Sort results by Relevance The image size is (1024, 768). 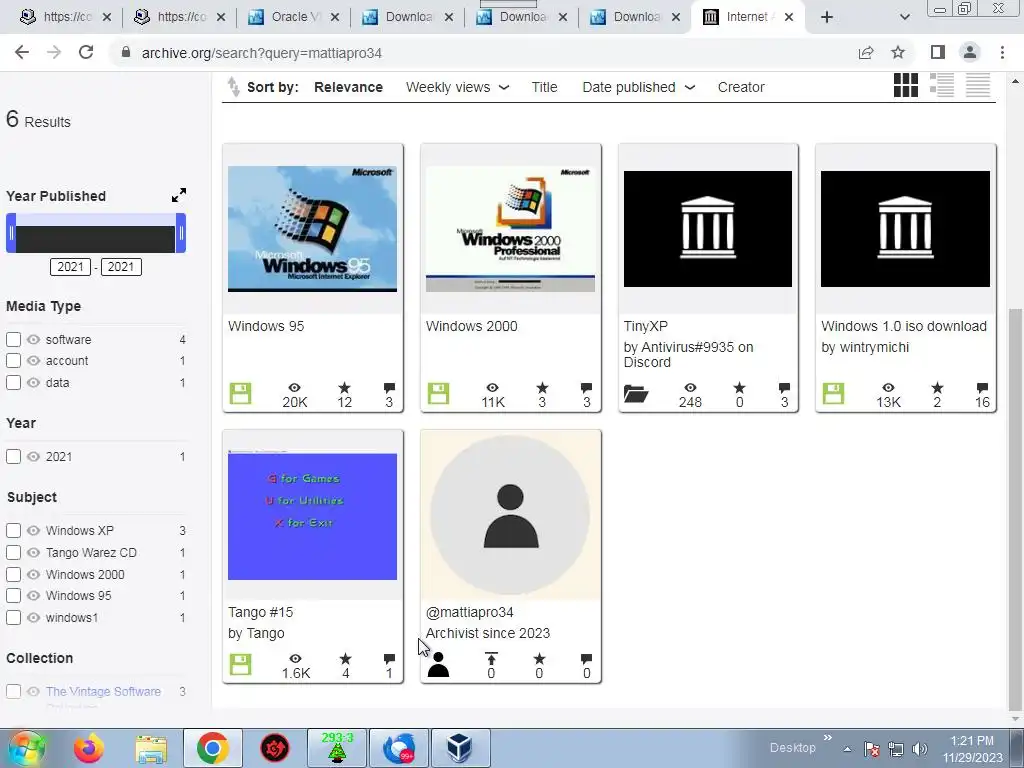point(348,87)
